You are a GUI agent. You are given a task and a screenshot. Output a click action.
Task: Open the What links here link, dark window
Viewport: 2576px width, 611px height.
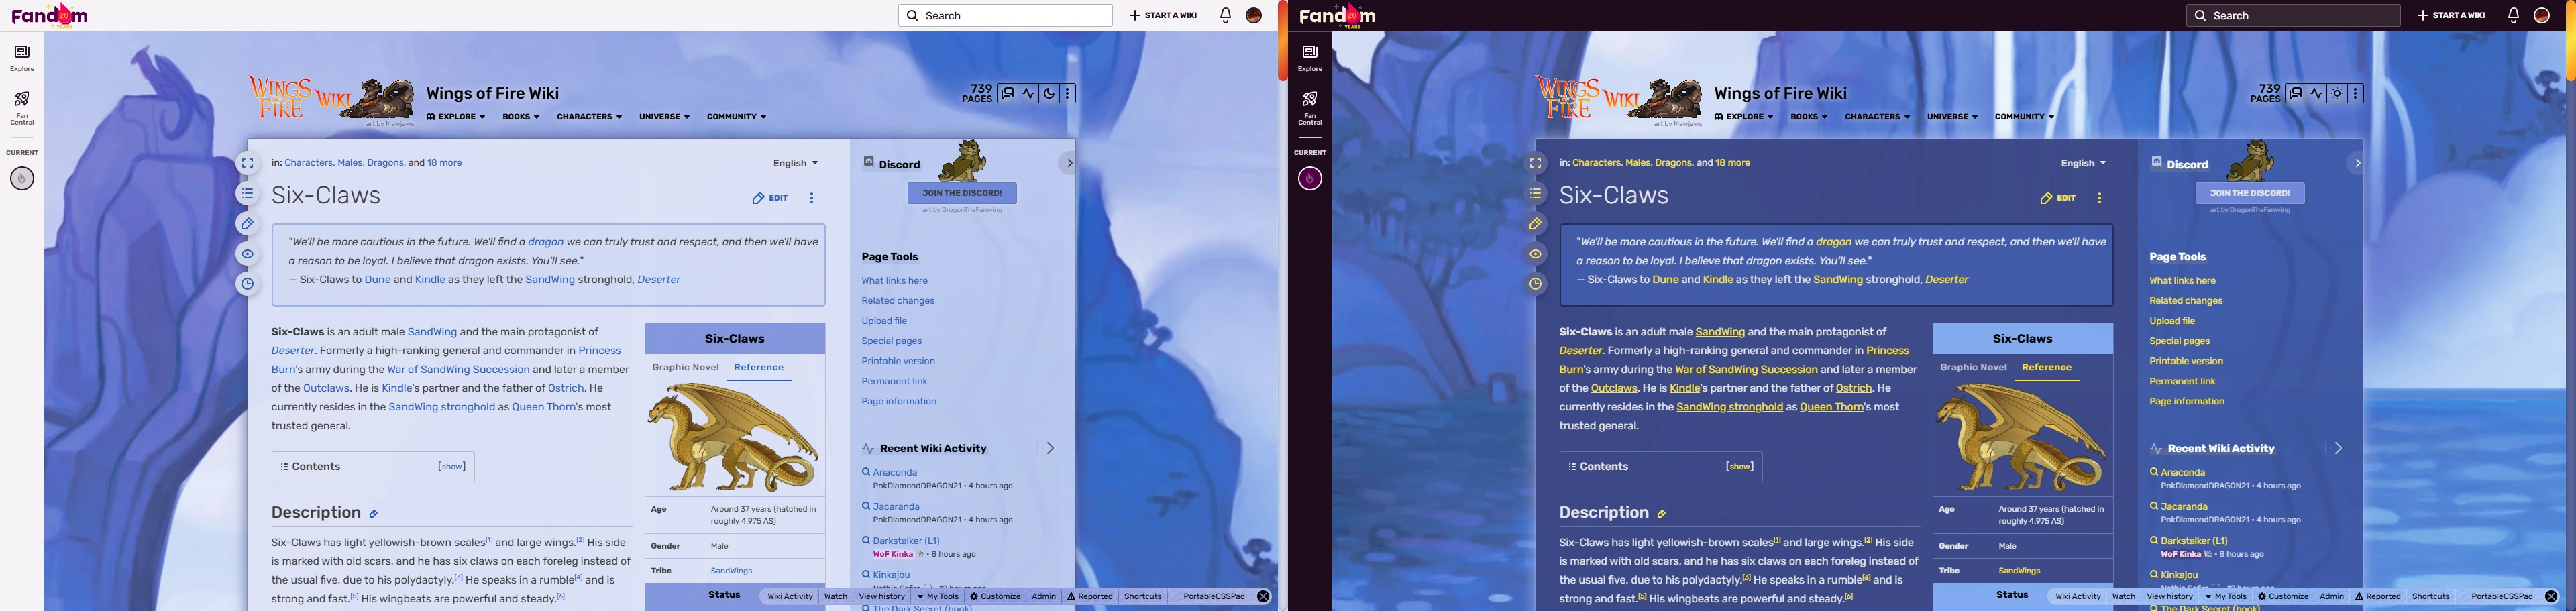[2183, 281]
